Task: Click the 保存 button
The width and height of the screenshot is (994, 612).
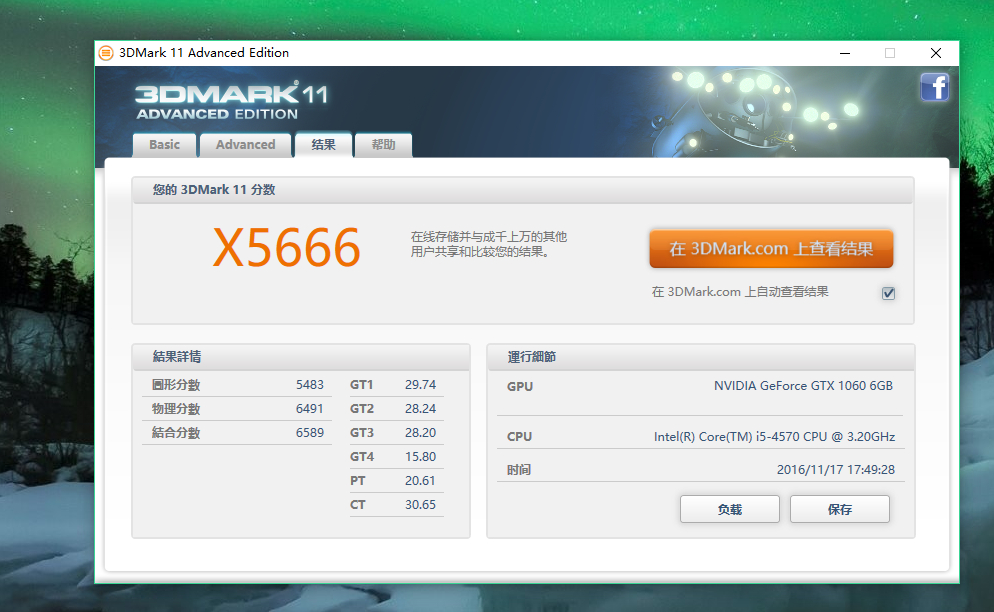Action: (839, 509)
